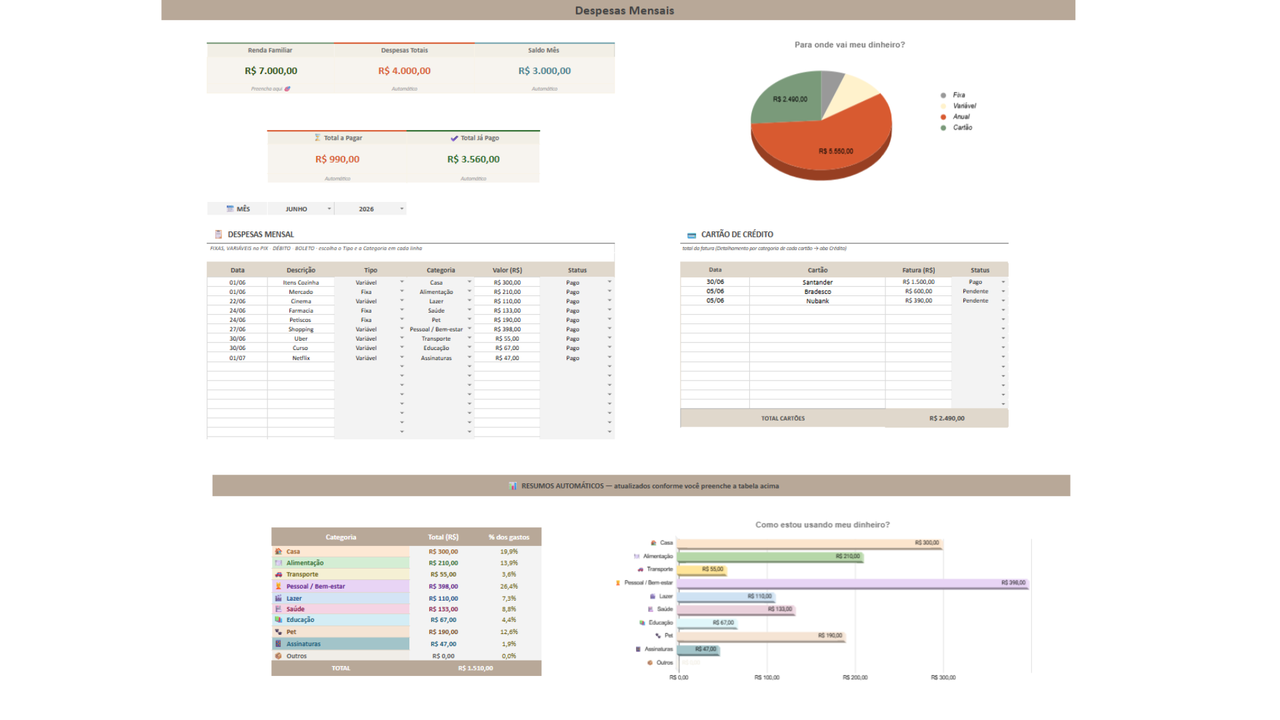Select the Valor cell R$ 398,00 for Shopping

(507, 329)
